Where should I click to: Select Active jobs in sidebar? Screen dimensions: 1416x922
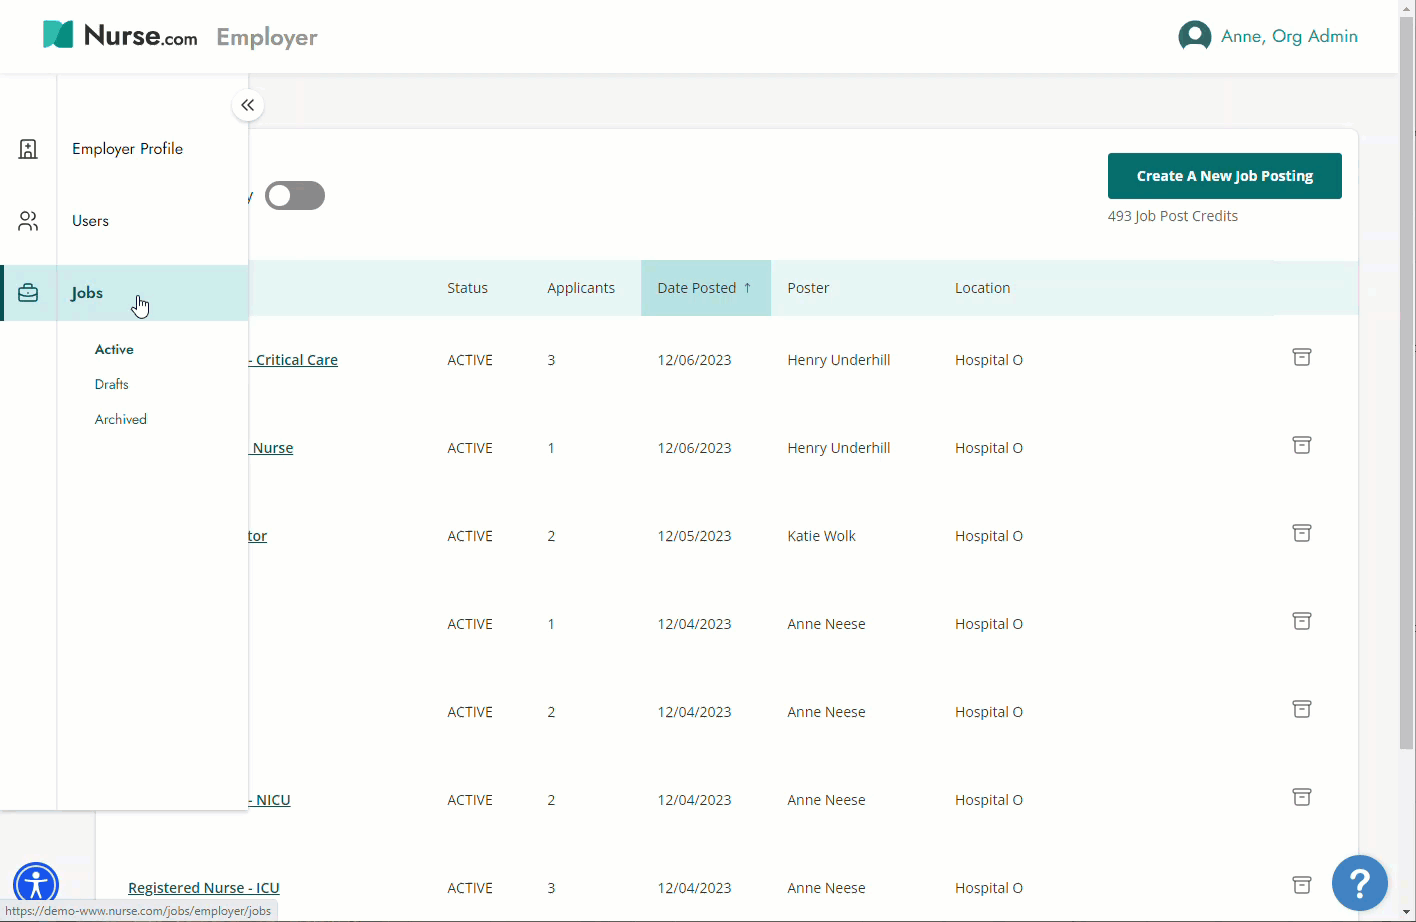click(x=114, y=349)
